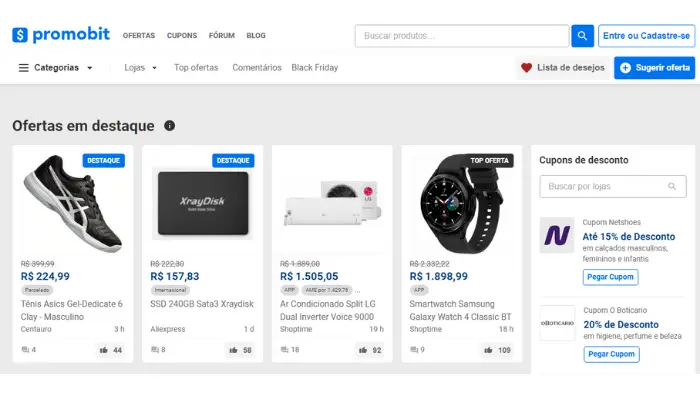Go to the CUPONS menu item
The height and width of the screenshot is (400, 700).
tap(182, 36)
